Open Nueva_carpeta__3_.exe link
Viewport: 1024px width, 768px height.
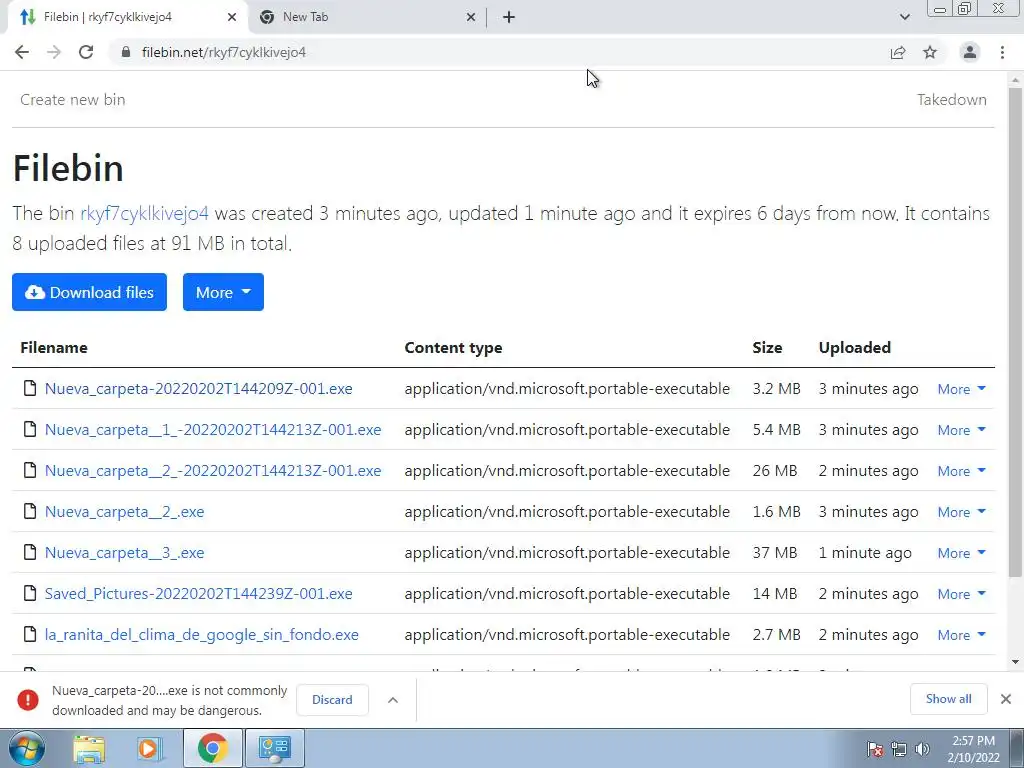tap(124, 552)
